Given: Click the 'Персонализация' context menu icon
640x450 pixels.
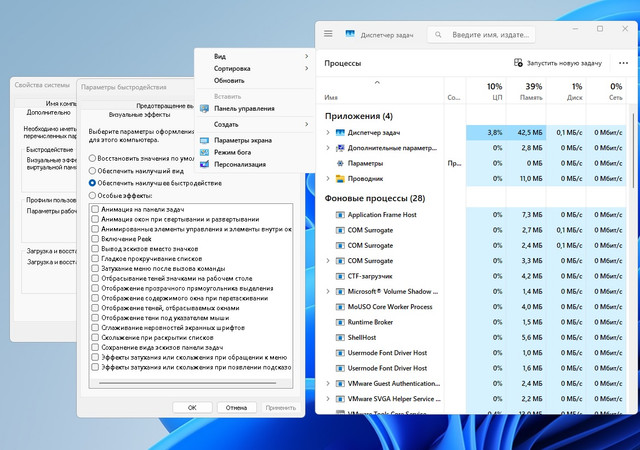Looking at the screenshot, I should 204,164.
